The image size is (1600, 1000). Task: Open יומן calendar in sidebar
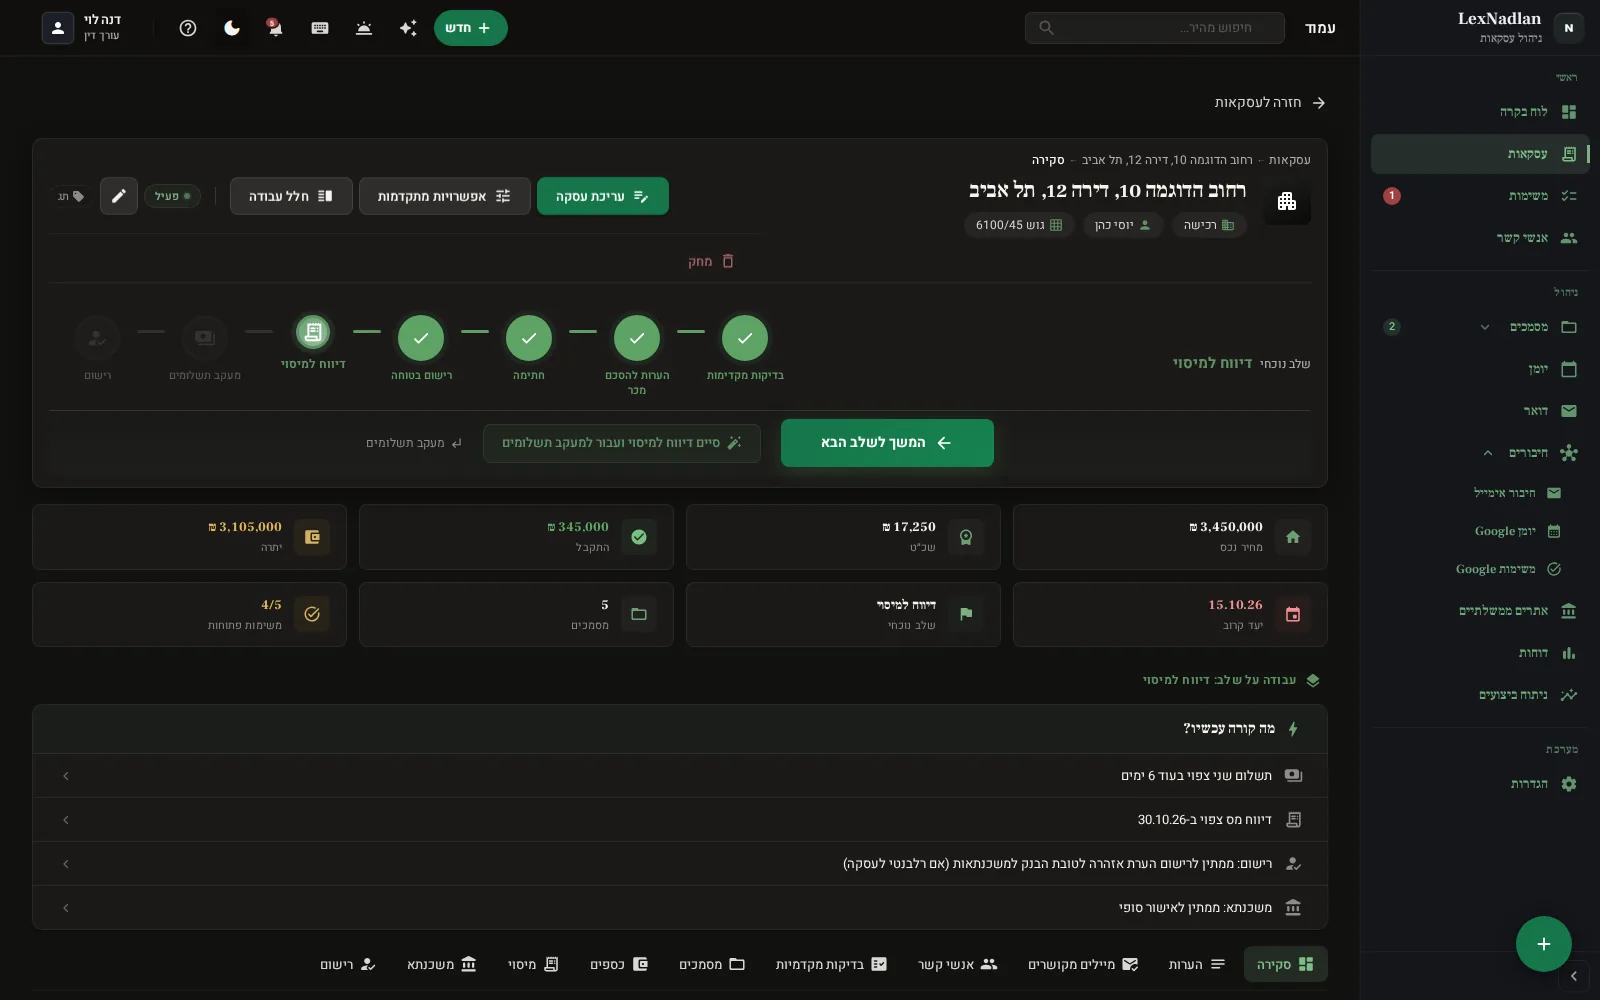pyautogui.click(x=1480, y=369)
